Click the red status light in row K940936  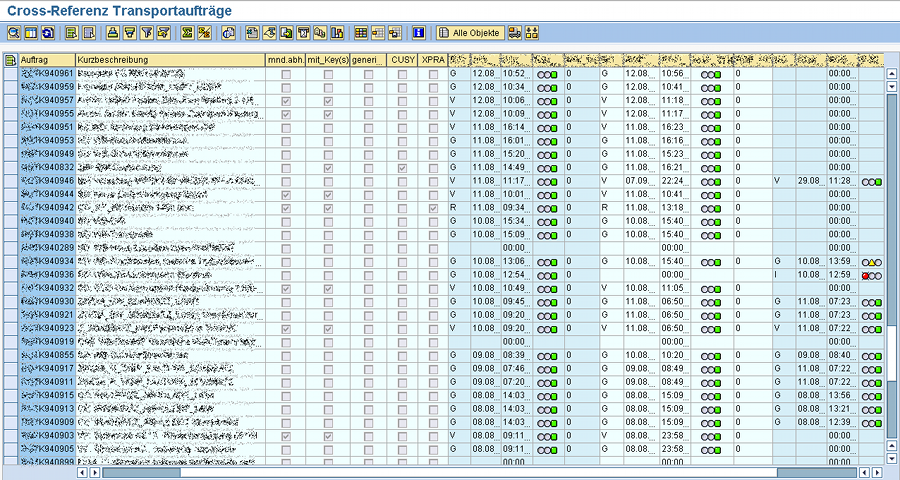click(x=865, y=276)
